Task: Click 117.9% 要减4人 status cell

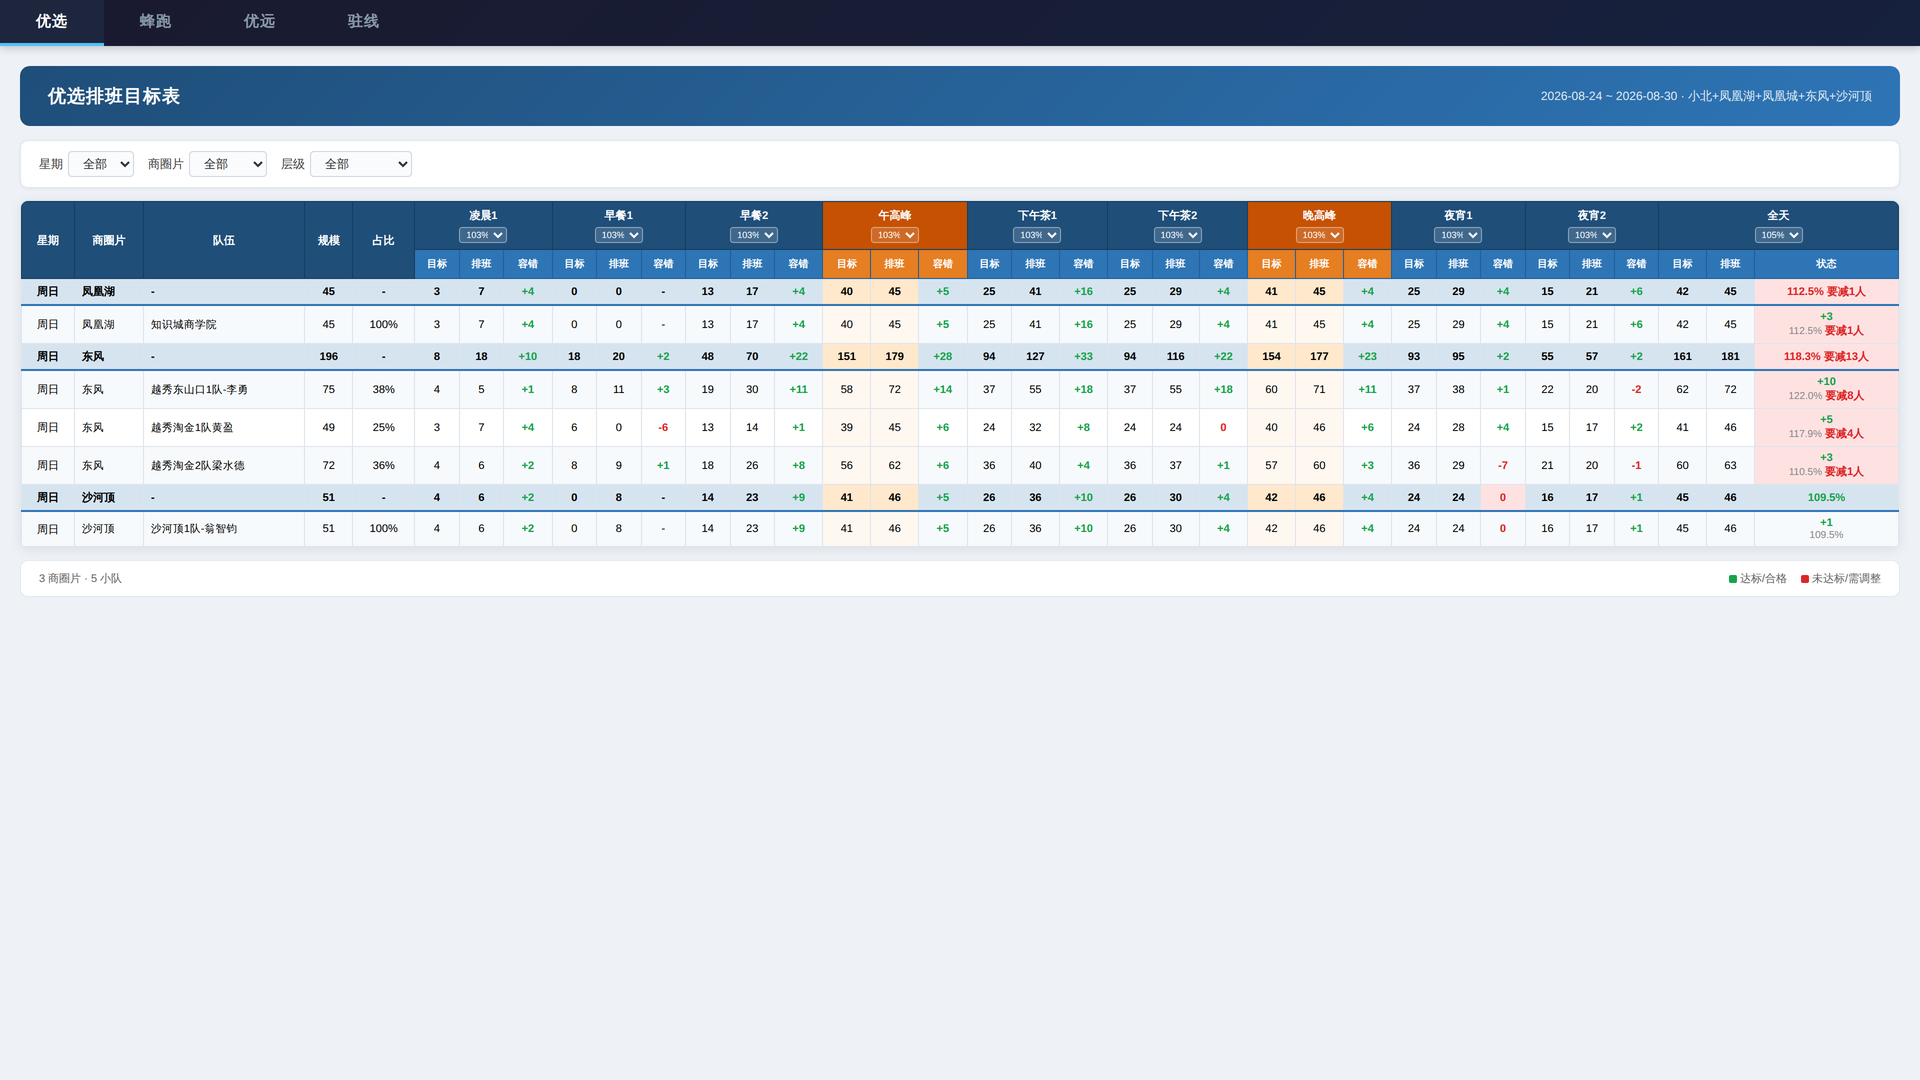Action: [1826, 428]
